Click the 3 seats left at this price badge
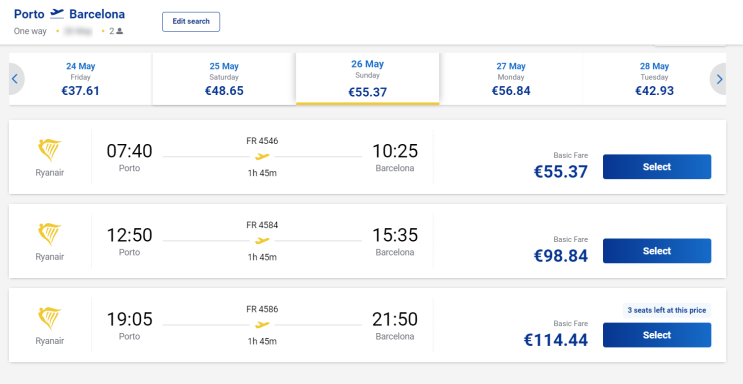 coord(667,311)
